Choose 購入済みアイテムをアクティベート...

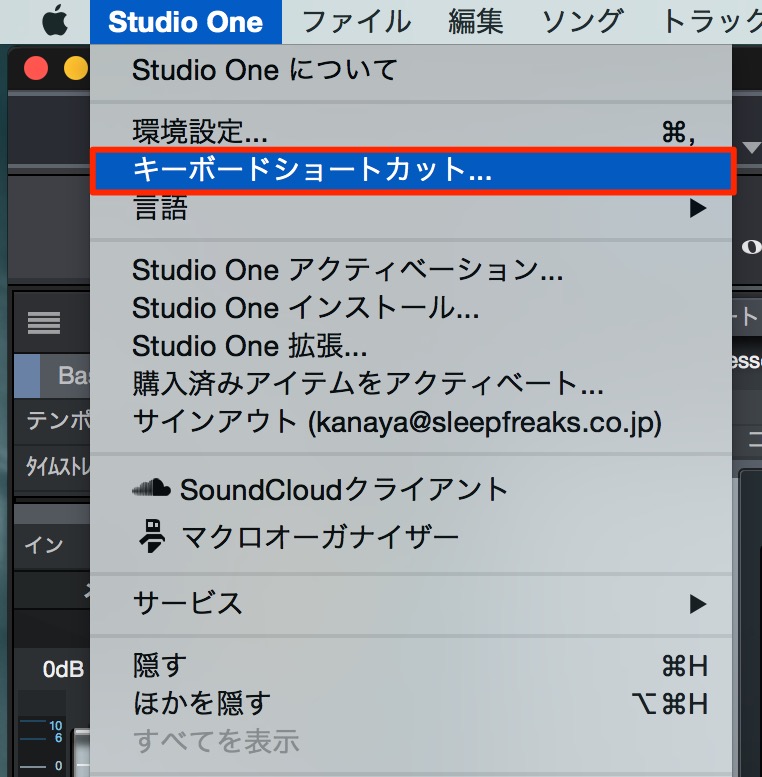[x=411, y=384]
